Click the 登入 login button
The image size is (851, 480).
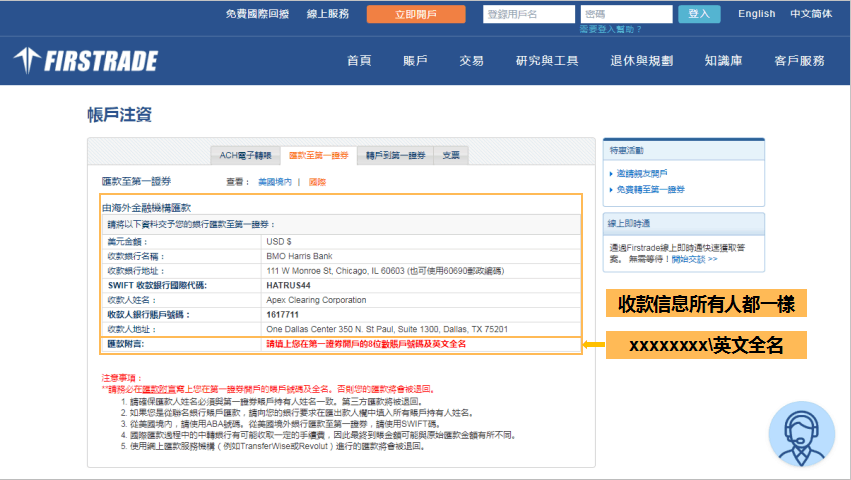pos(699,14)
